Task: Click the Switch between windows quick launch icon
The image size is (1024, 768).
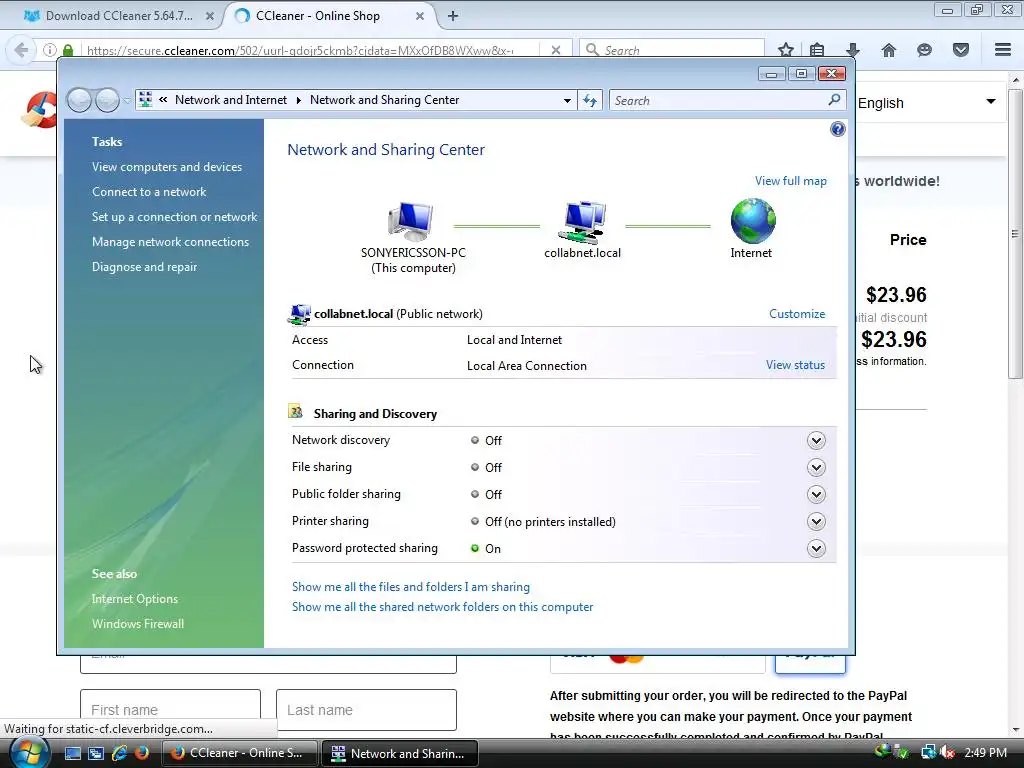Action: click(x=96, y=753)
